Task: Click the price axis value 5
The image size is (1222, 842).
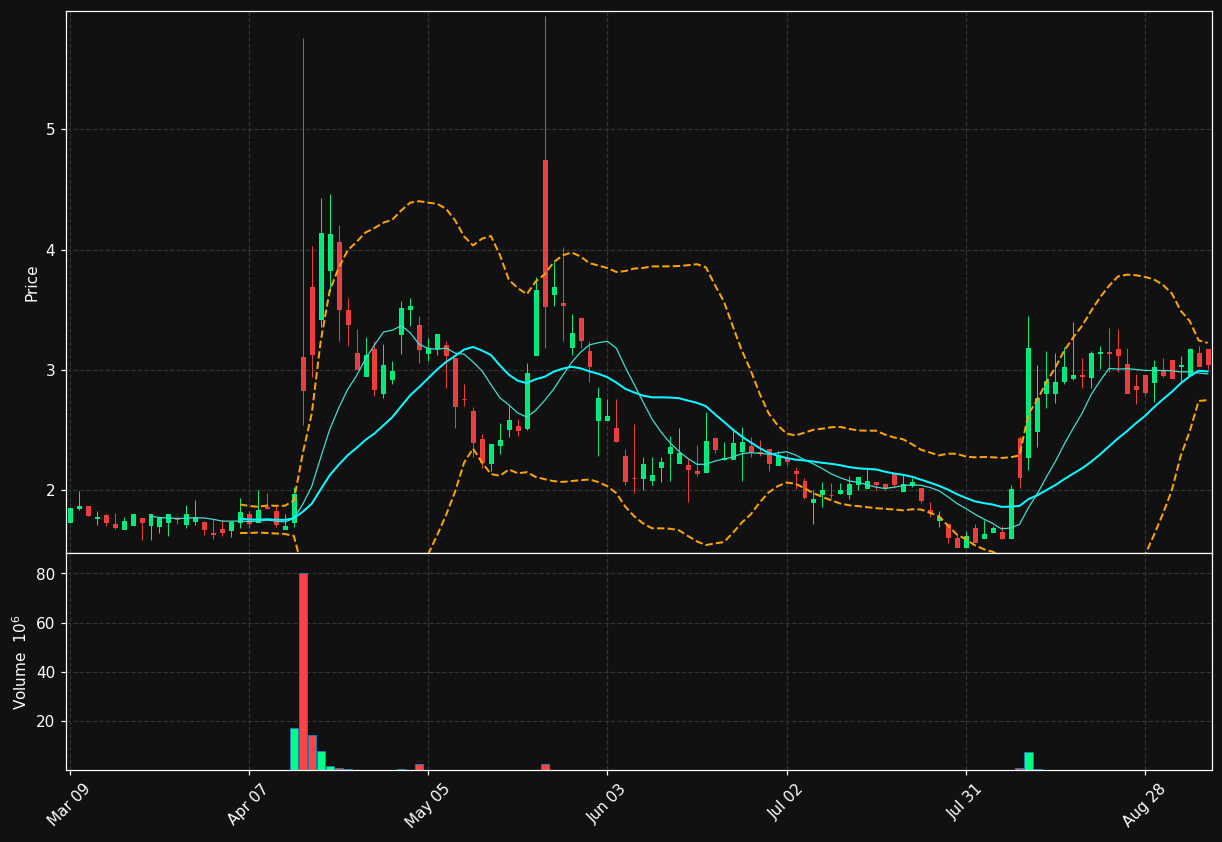Action: click(x=51, y=130)
